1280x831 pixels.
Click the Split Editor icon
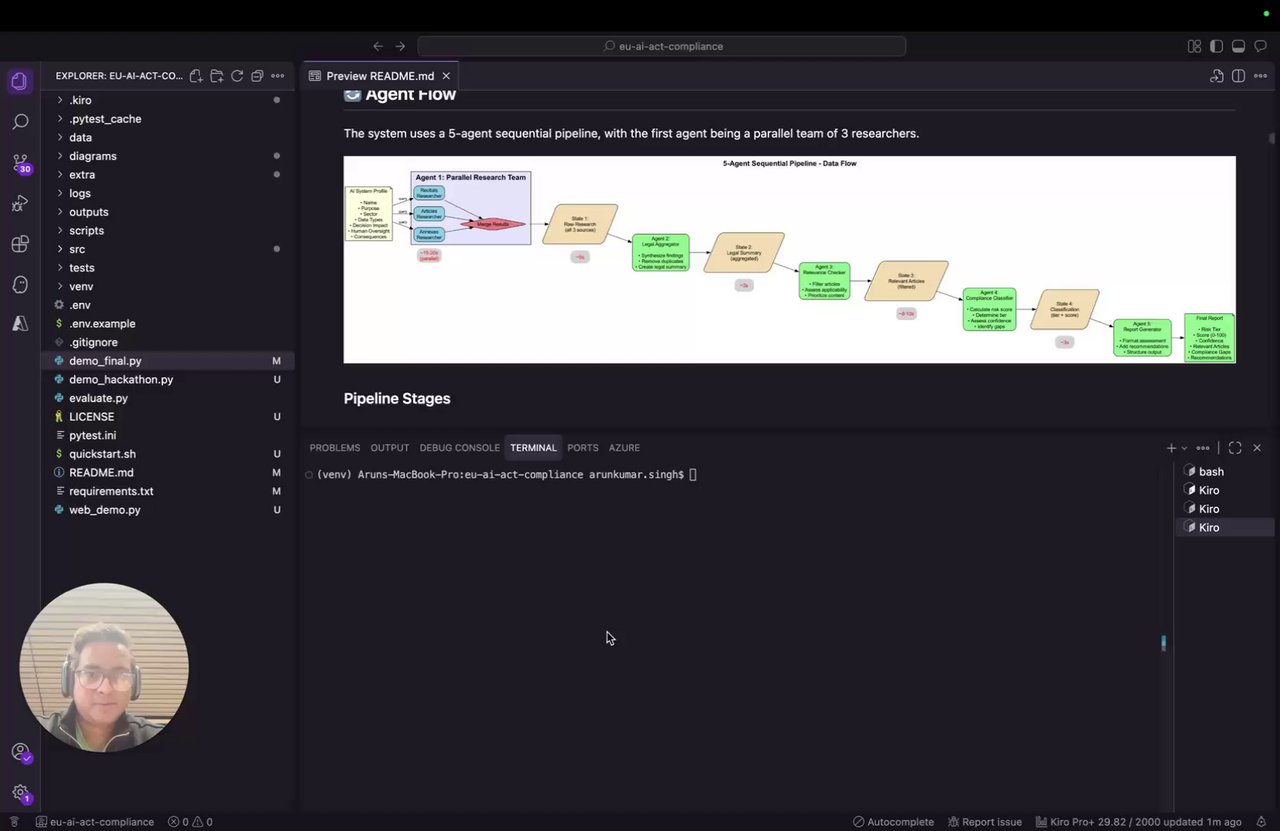coord(1238,76)
